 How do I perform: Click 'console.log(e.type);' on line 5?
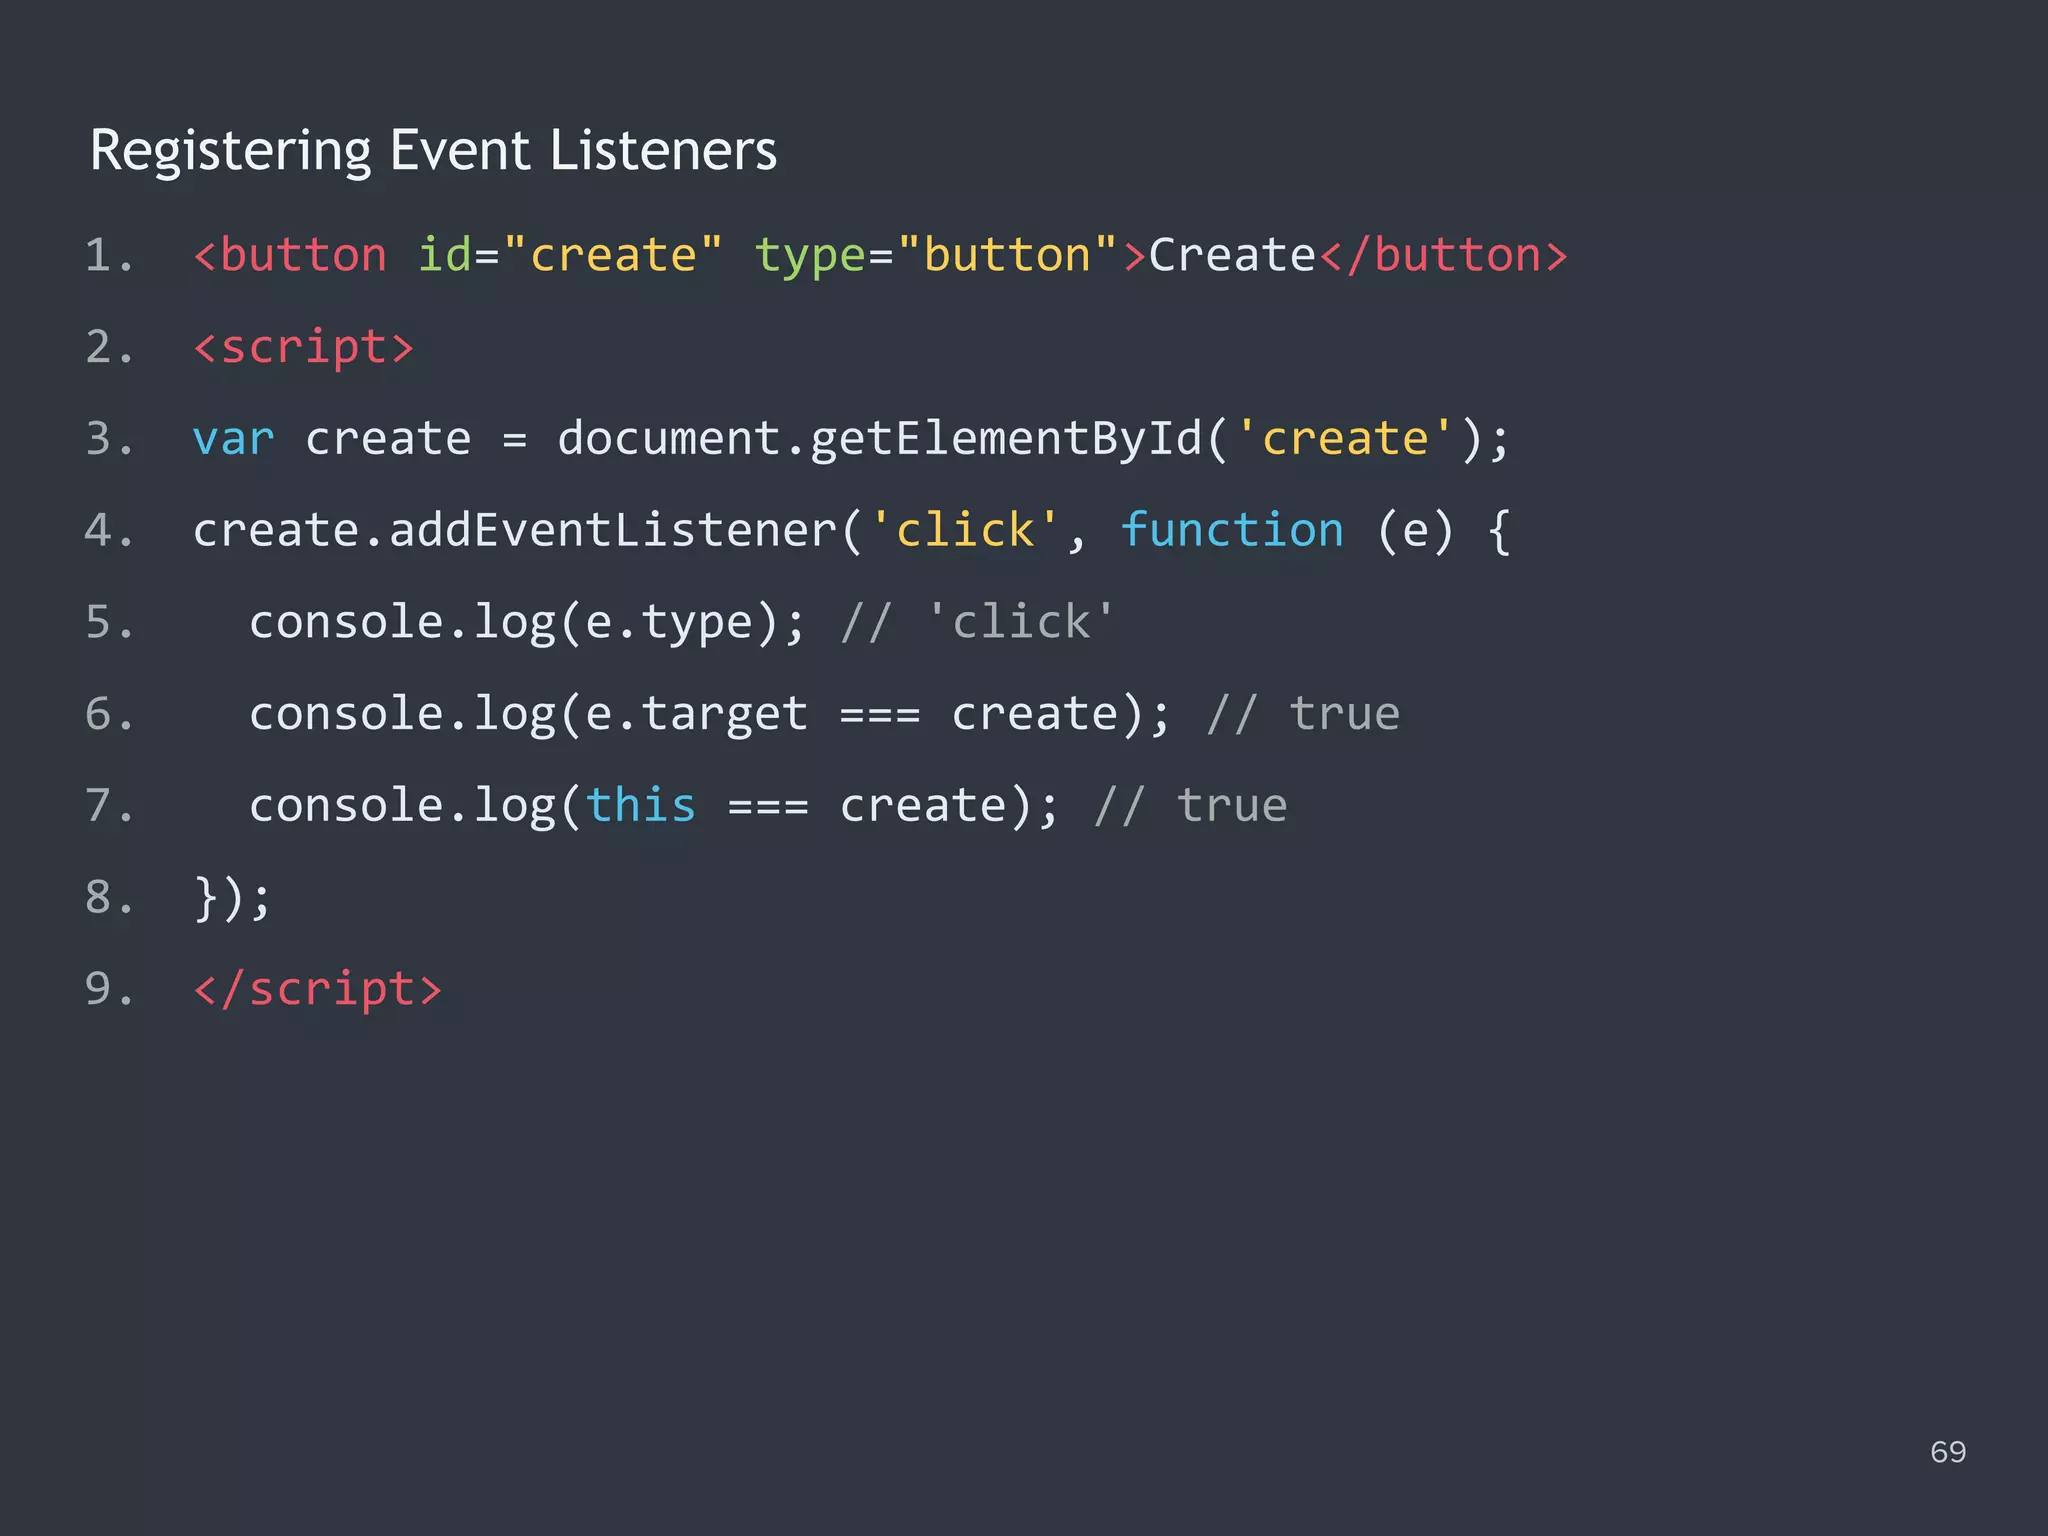pos(526,623)
